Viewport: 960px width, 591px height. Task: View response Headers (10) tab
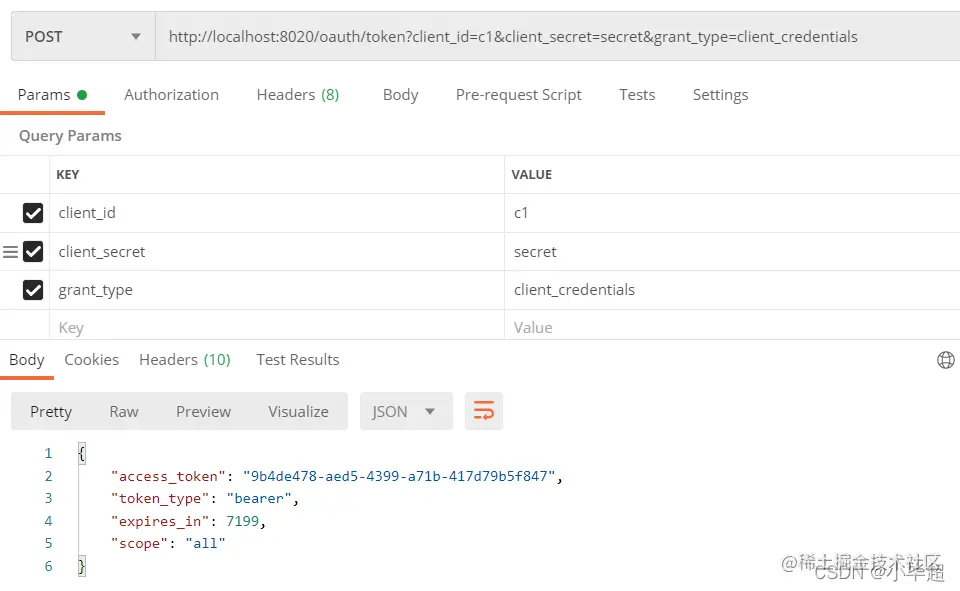[x=185, y=359]
